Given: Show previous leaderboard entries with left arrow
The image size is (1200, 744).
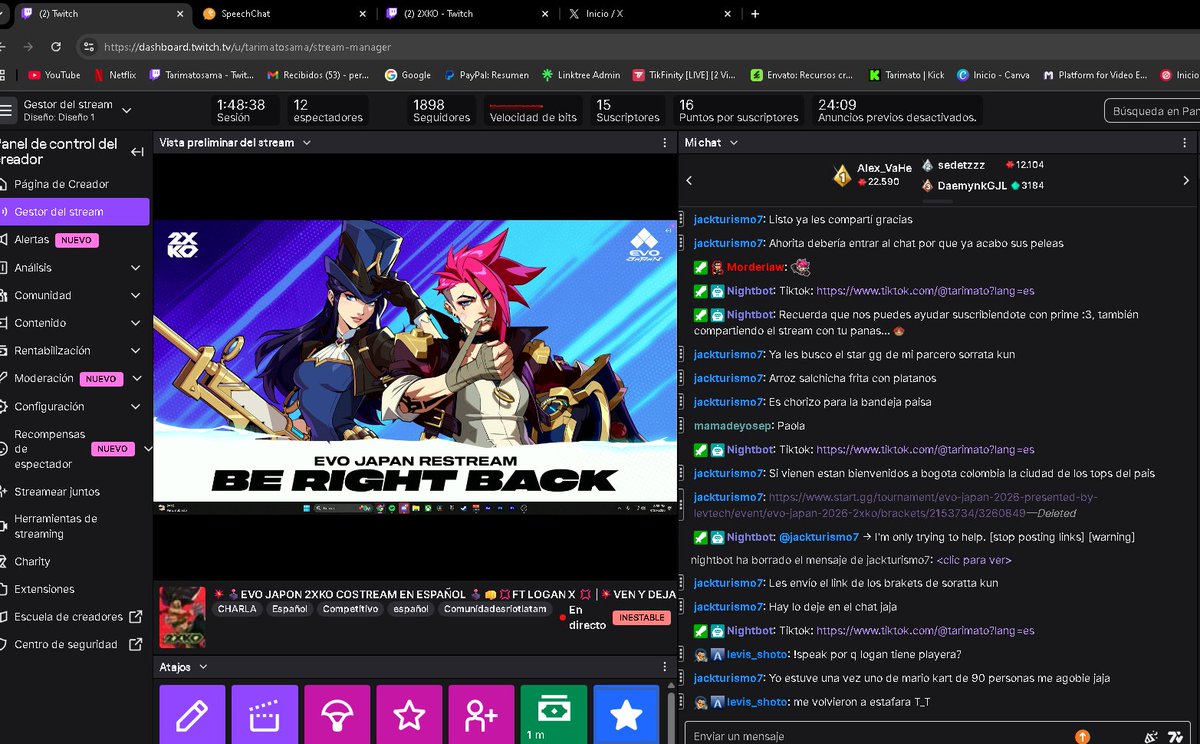Looking at the screenshot, I should point(689,181).
